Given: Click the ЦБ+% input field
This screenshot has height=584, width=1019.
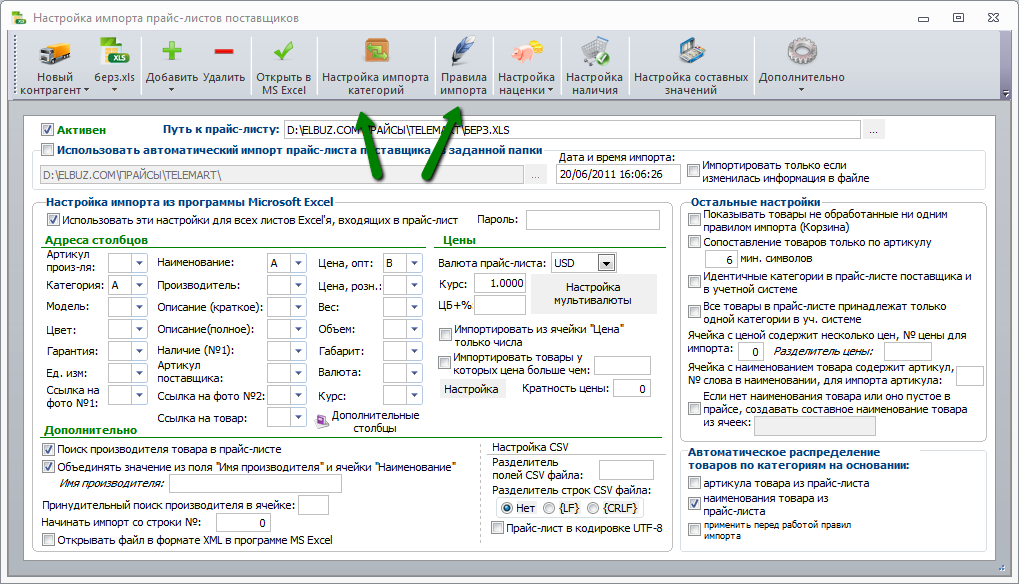Looking at the screenshot, I should pos(500,305).
